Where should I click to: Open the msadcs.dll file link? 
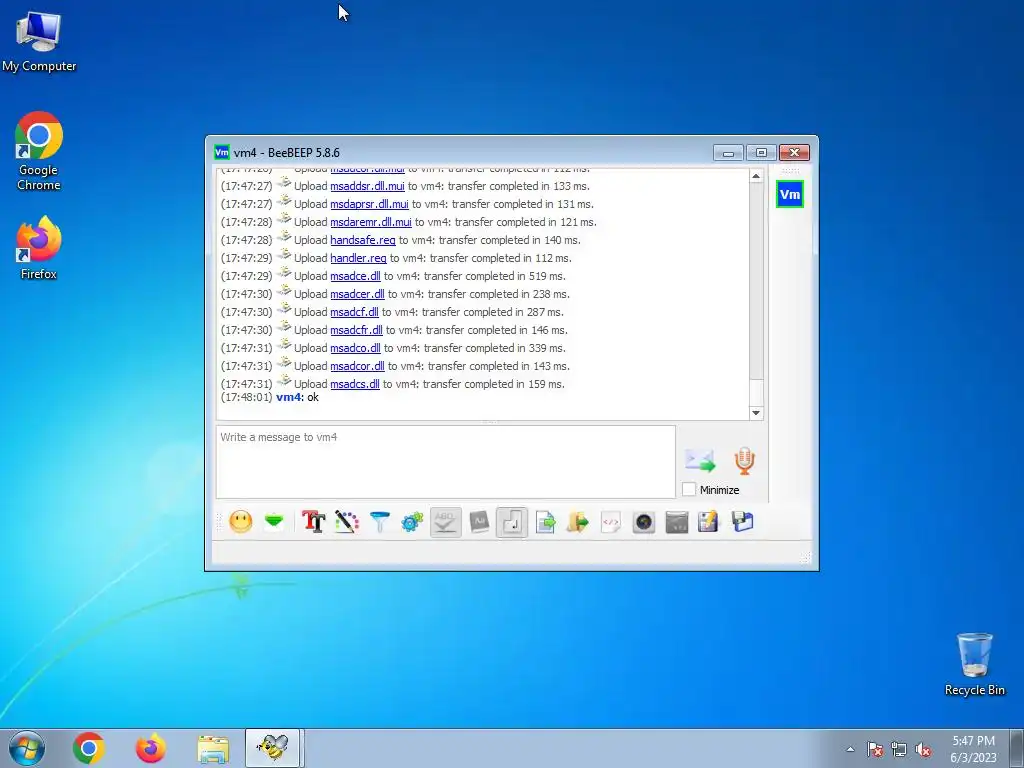pos(355,384)
